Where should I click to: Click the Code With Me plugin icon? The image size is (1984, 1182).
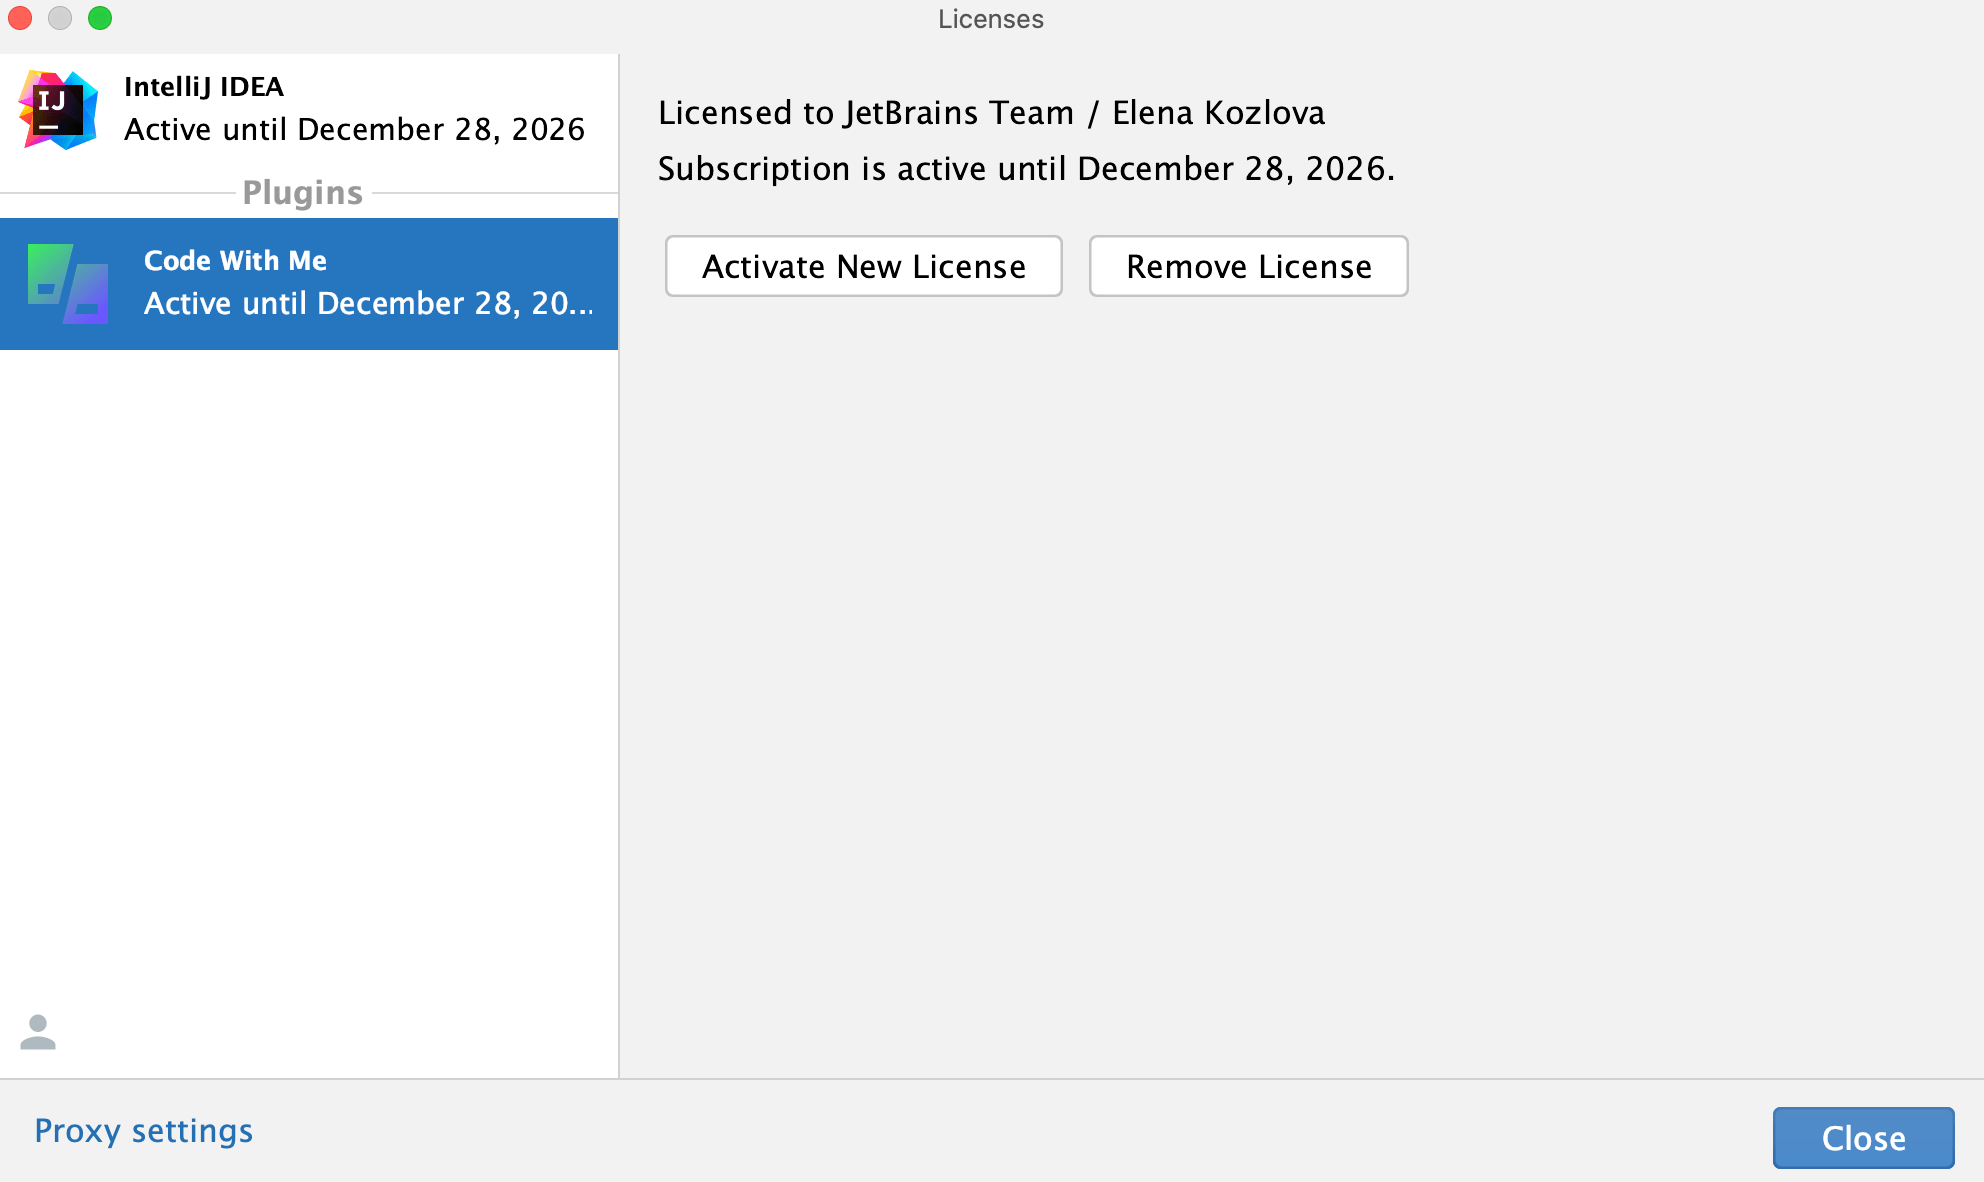(68, 284)
